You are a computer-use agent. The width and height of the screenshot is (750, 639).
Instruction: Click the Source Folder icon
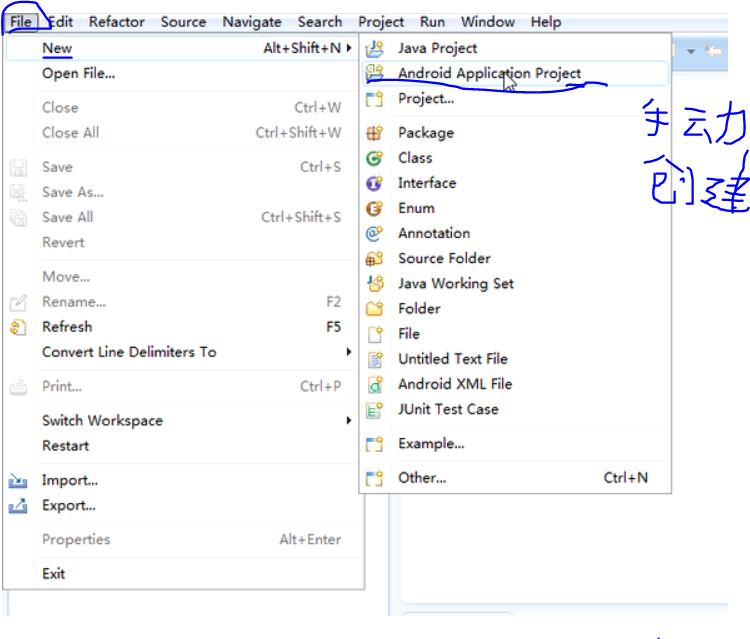point(375,258)
